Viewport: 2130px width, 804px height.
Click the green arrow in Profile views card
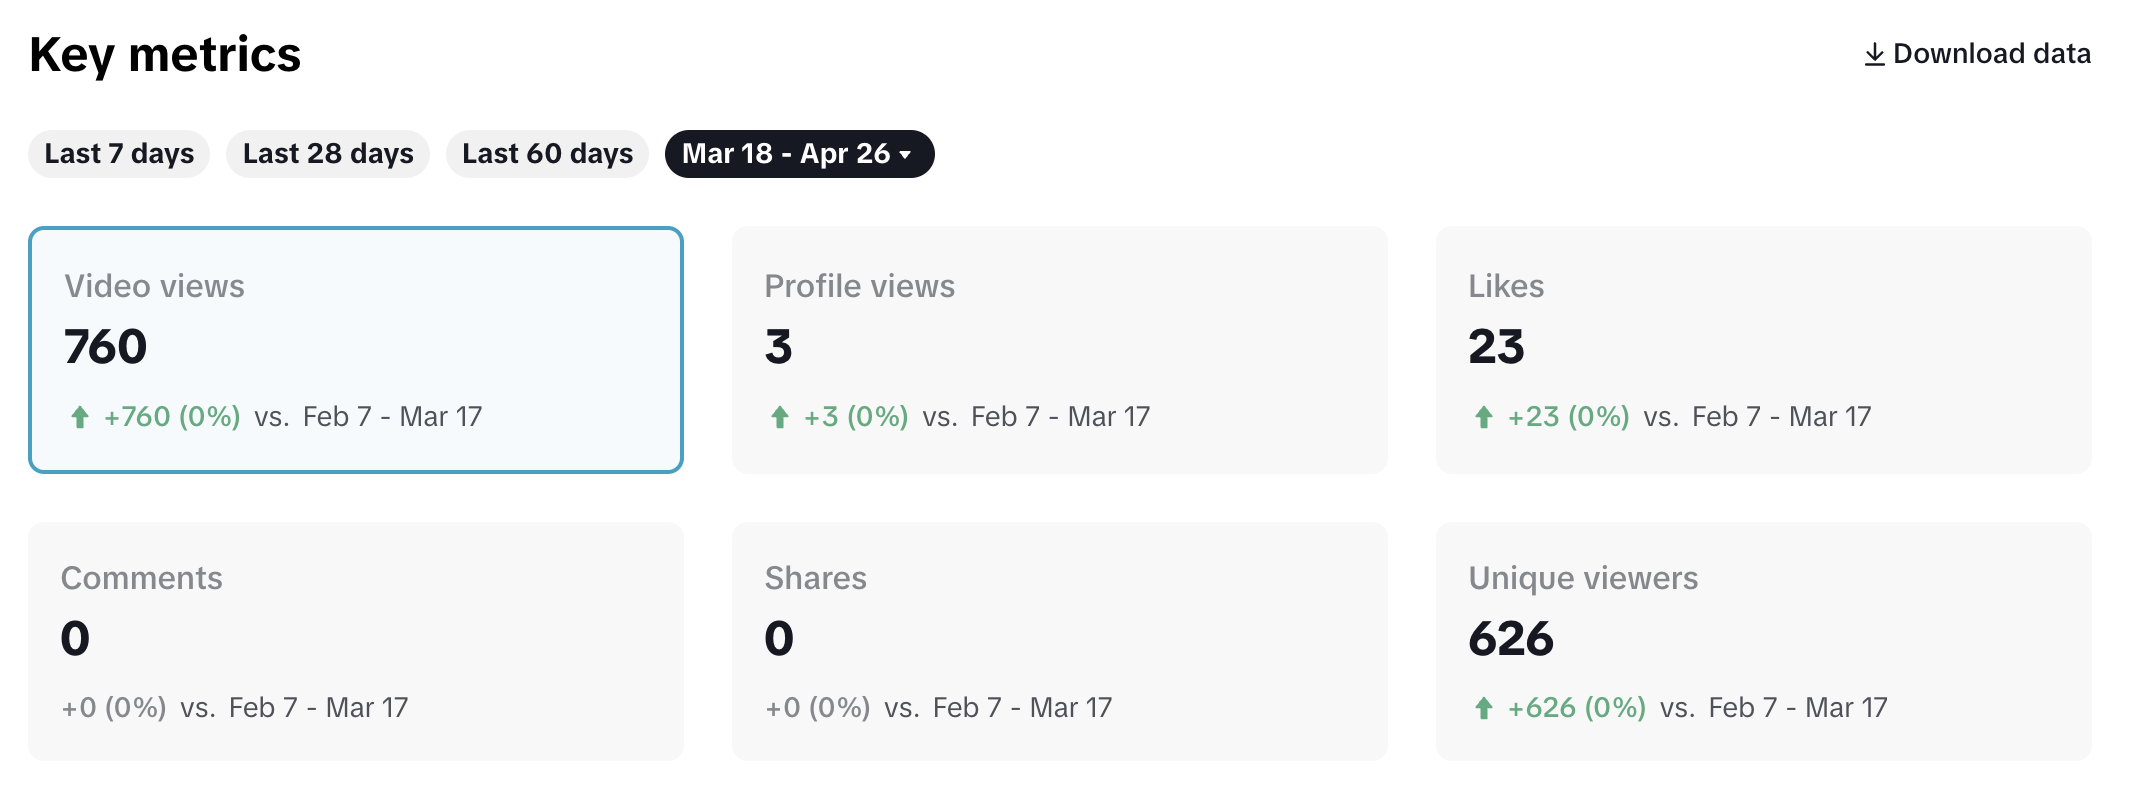pyautogui.click(x=780, y=417)
